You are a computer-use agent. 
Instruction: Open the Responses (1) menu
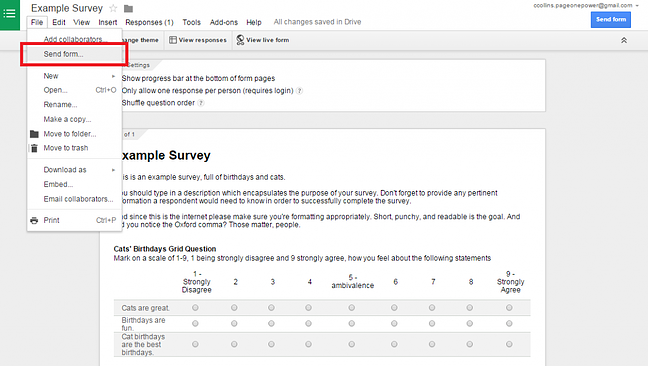(x=149, y=22)
